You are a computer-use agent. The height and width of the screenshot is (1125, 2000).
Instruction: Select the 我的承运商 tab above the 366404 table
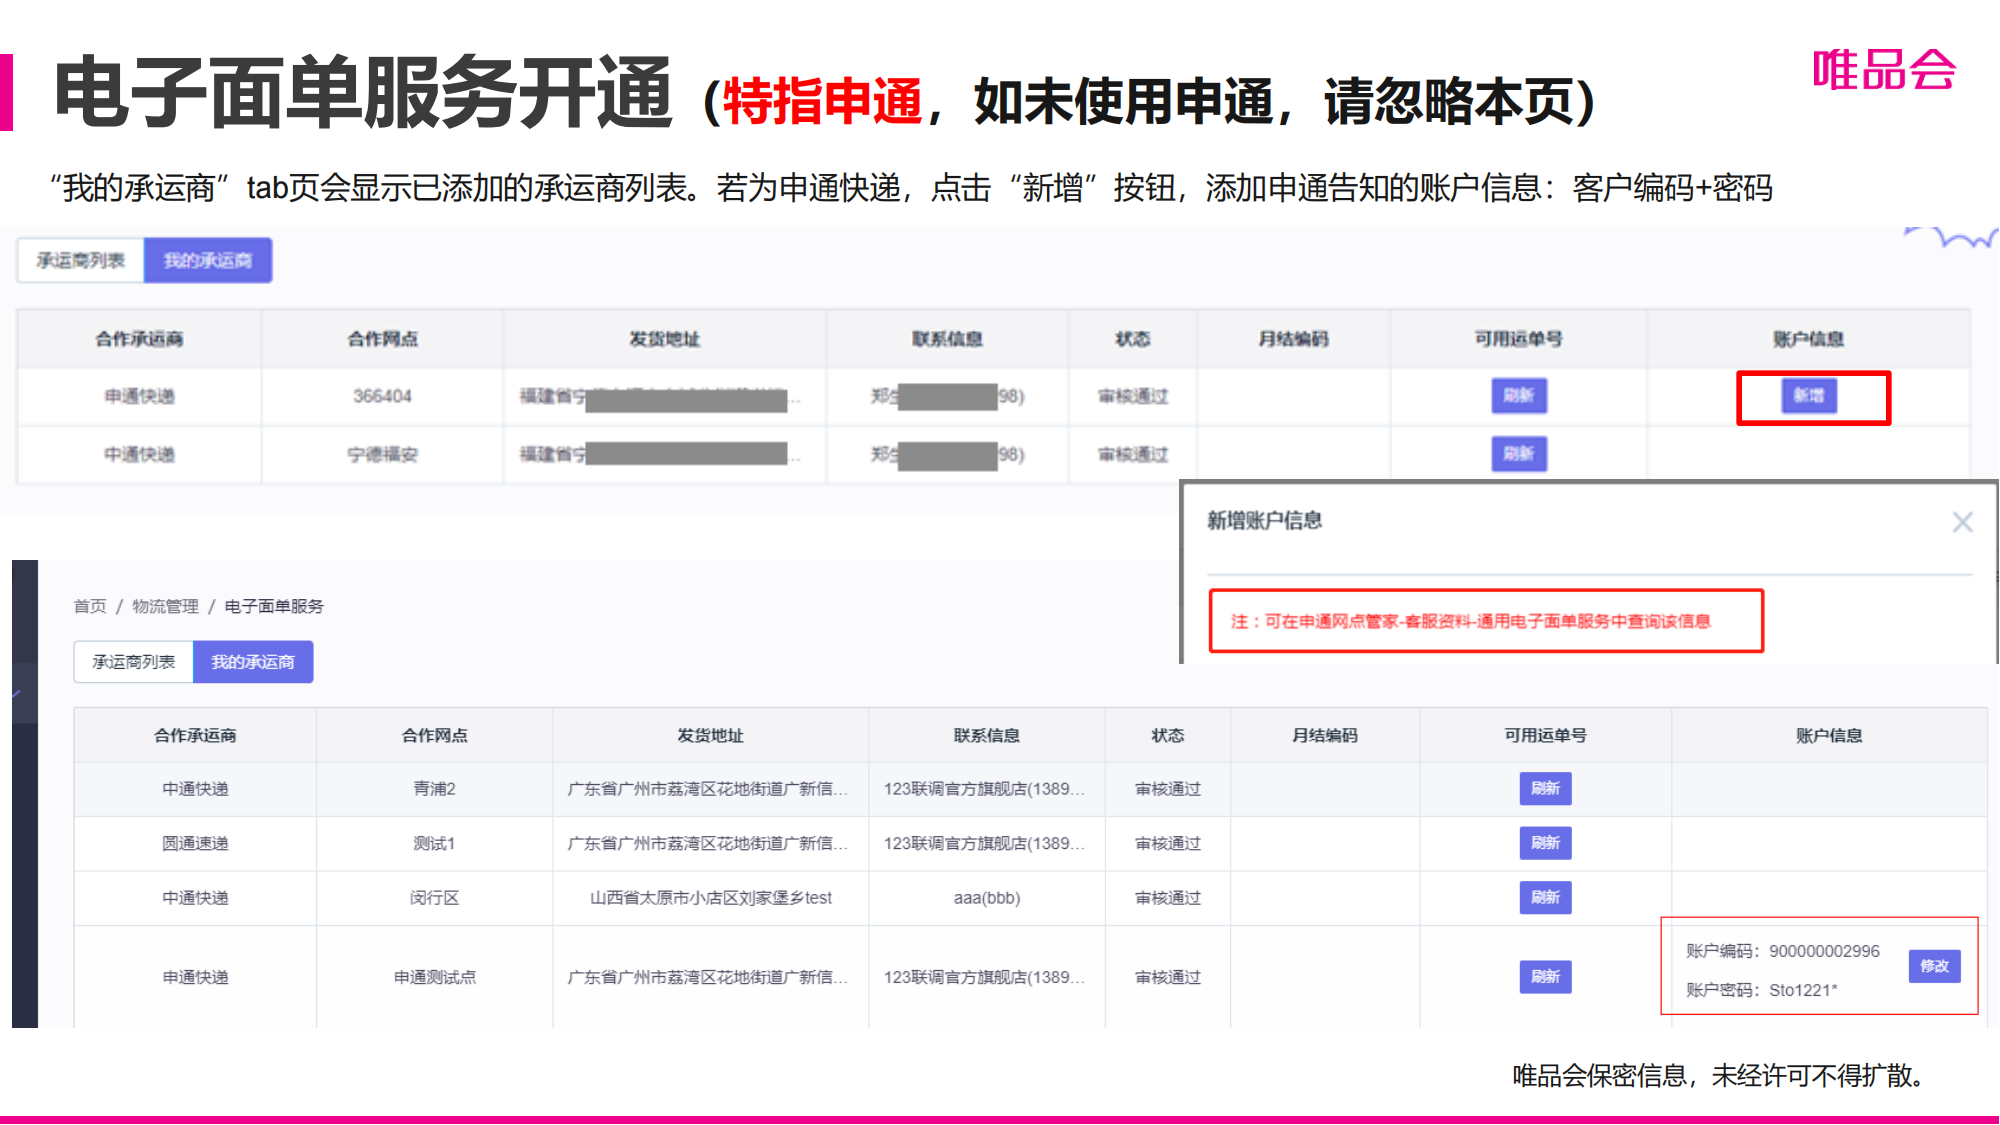point(208,261)
